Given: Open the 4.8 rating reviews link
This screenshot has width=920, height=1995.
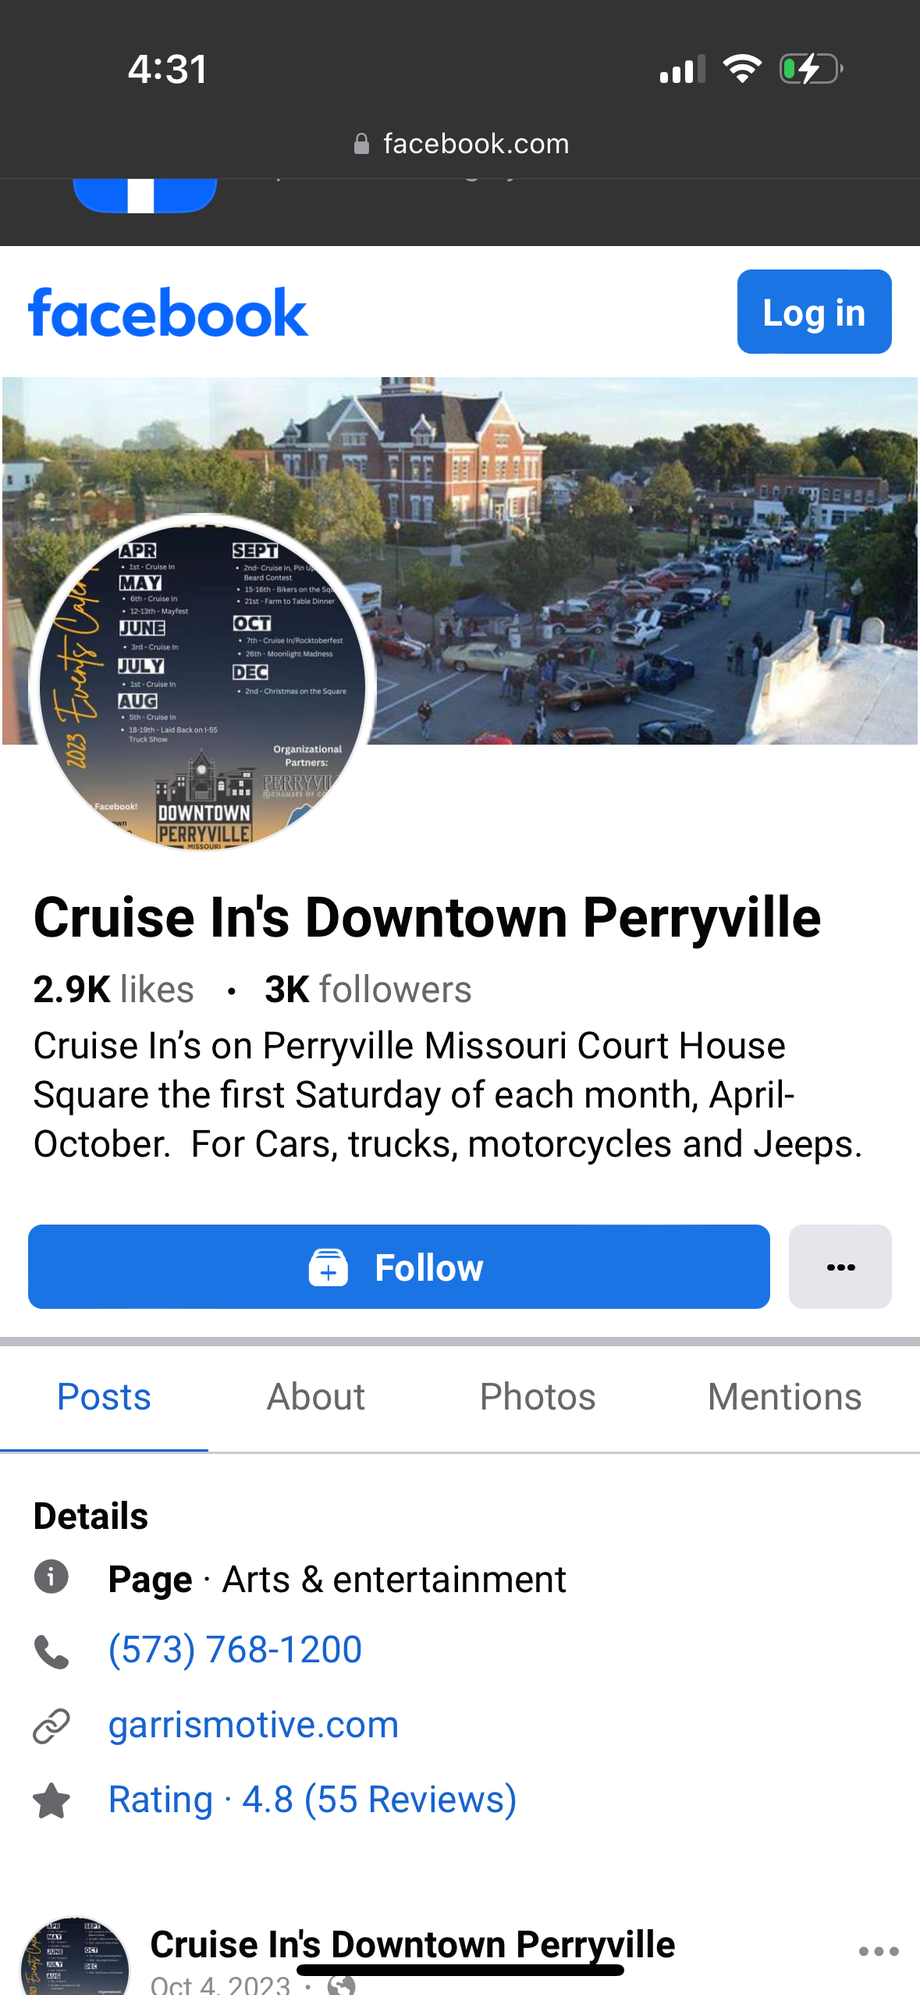Looking at the screenshot, I should (x=312, y=1800).
